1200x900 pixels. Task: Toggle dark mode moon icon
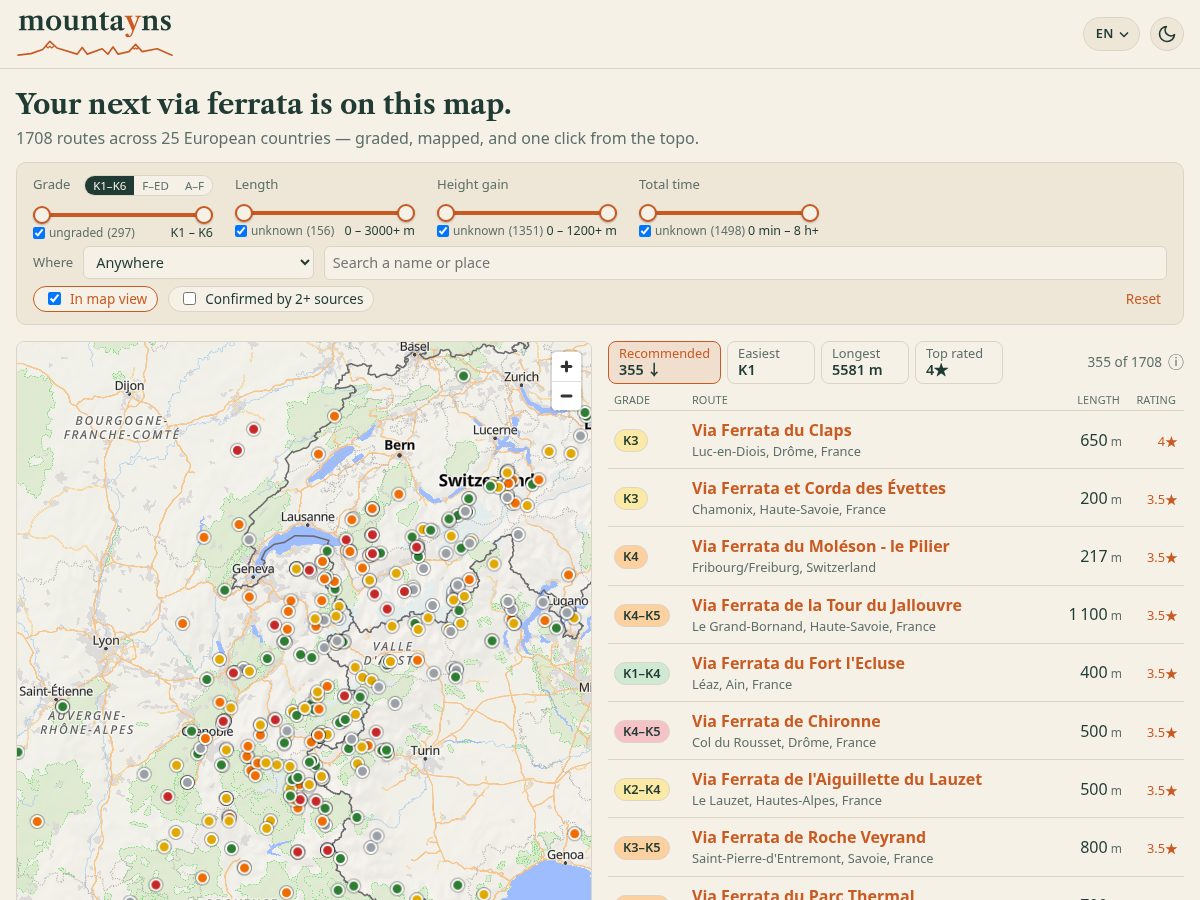[1167, 34]
